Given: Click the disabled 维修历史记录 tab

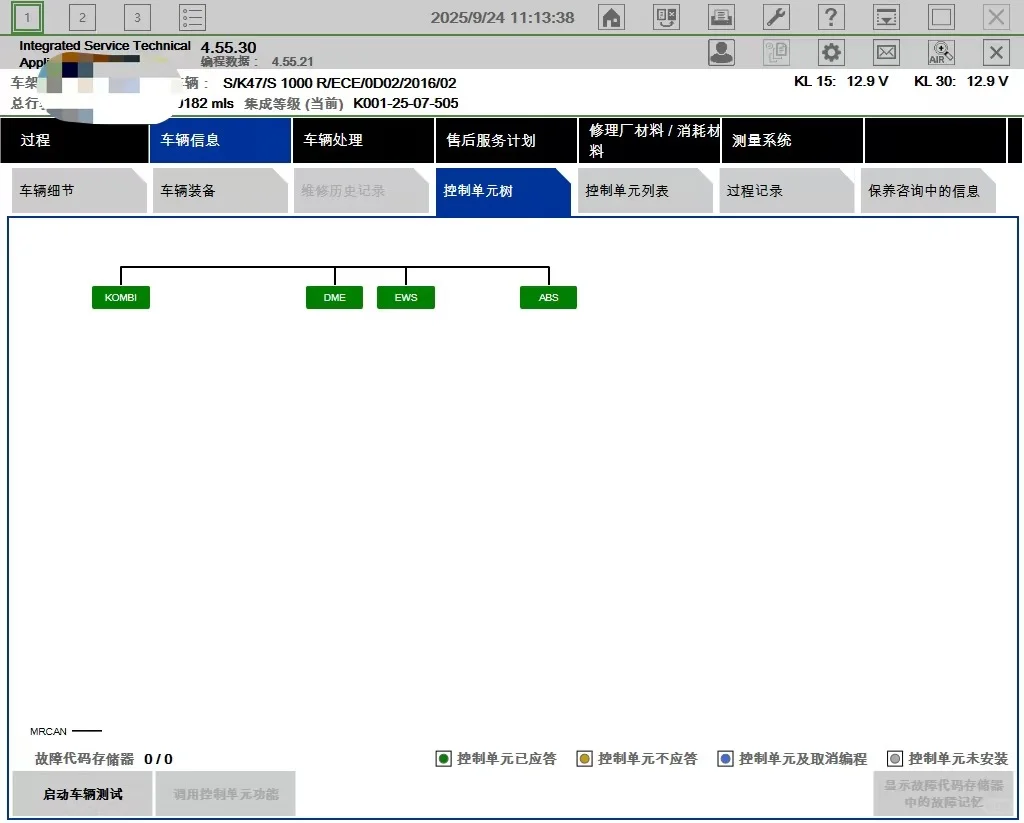Looking at the screenshot, I should (x=361, y=191).
